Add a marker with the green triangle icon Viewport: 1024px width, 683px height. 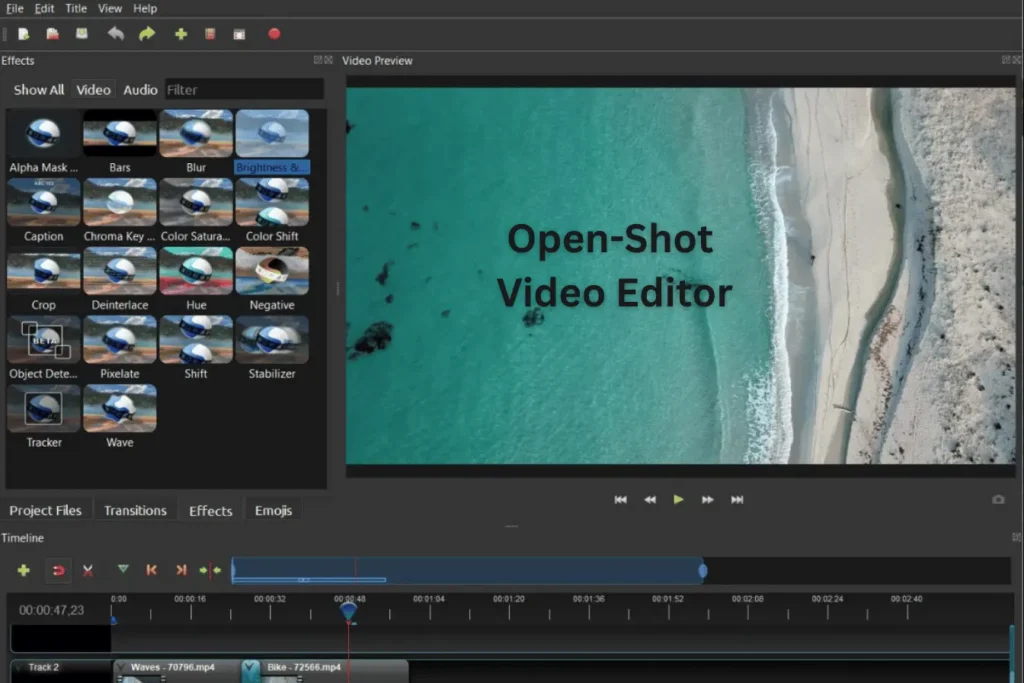tap(123, 569)
